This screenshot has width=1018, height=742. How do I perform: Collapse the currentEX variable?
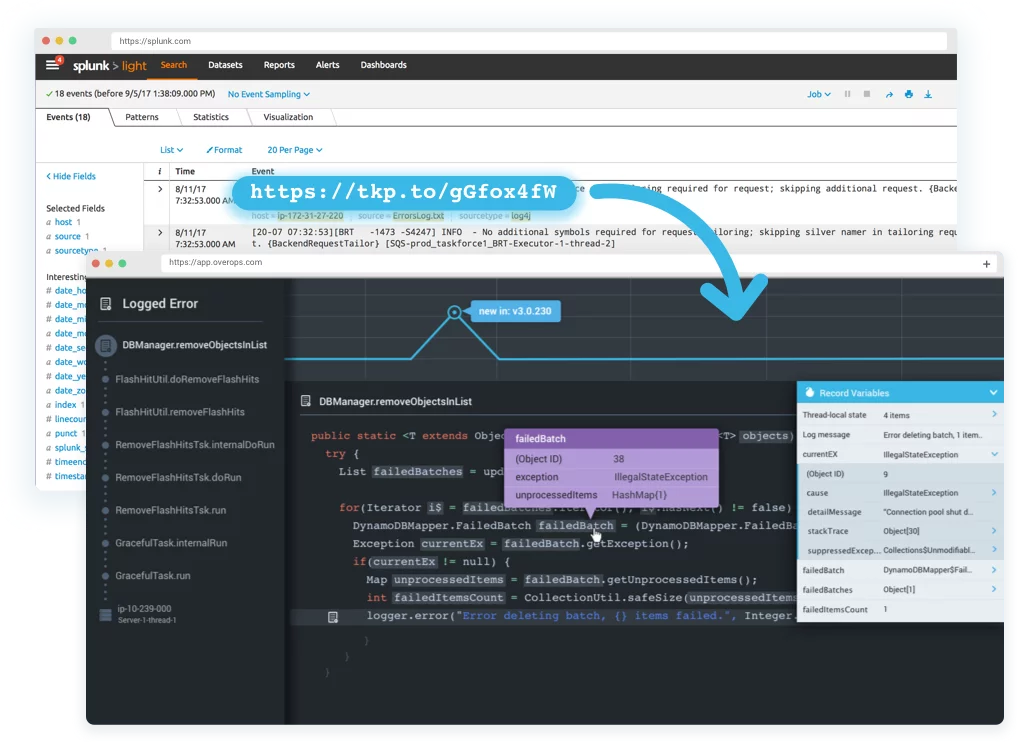click(994, 454)
